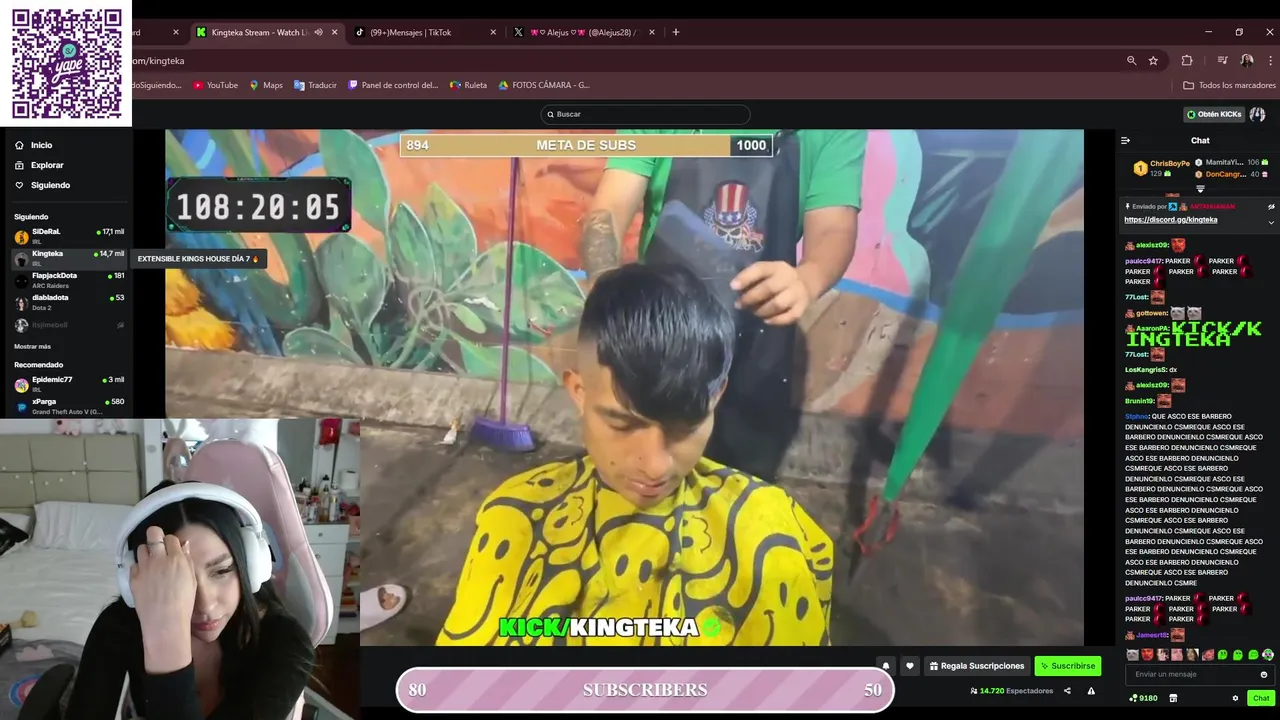1280x720 pixels.
Task: Open chat settings gear icon
Action: point(1235,698)
